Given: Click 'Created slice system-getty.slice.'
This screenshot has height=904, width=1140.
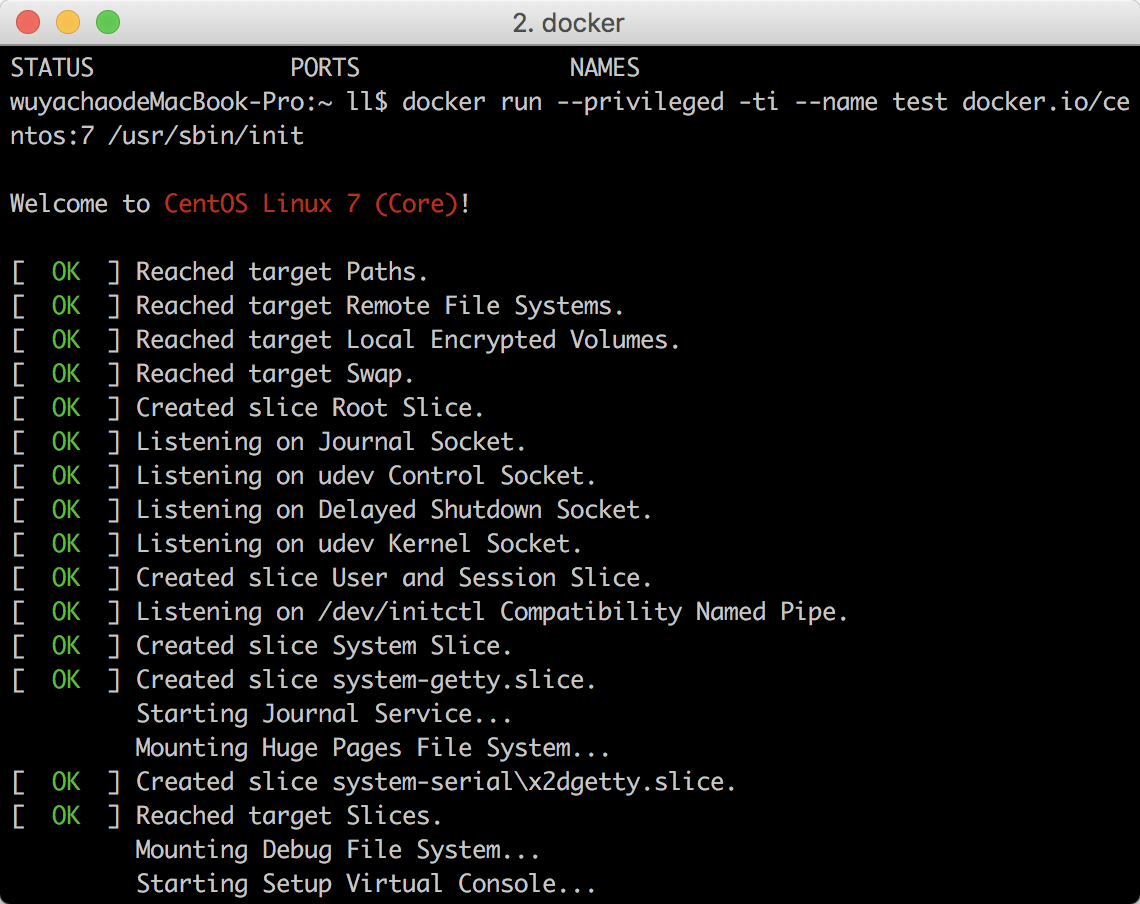Looking at the screenshot, I should (366, 681).
